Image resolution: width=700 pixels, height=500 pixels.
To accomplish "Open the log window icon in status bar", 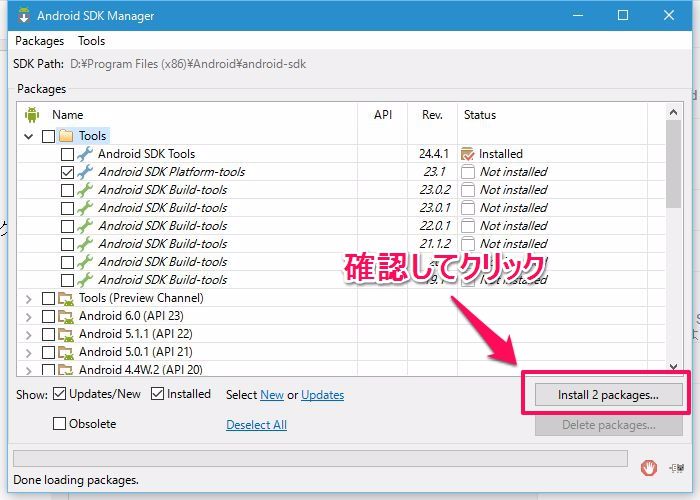I will click(x=677, y=468).
